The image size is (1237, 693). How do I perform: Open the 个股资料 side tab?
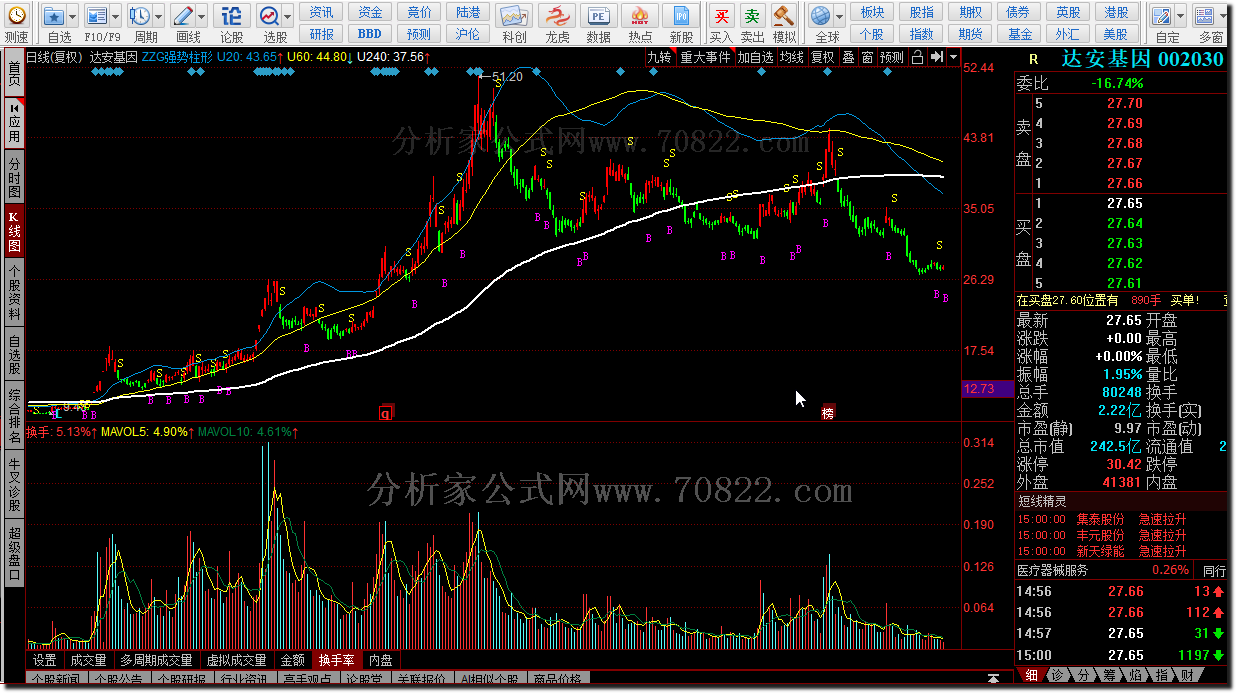point(14,292)
